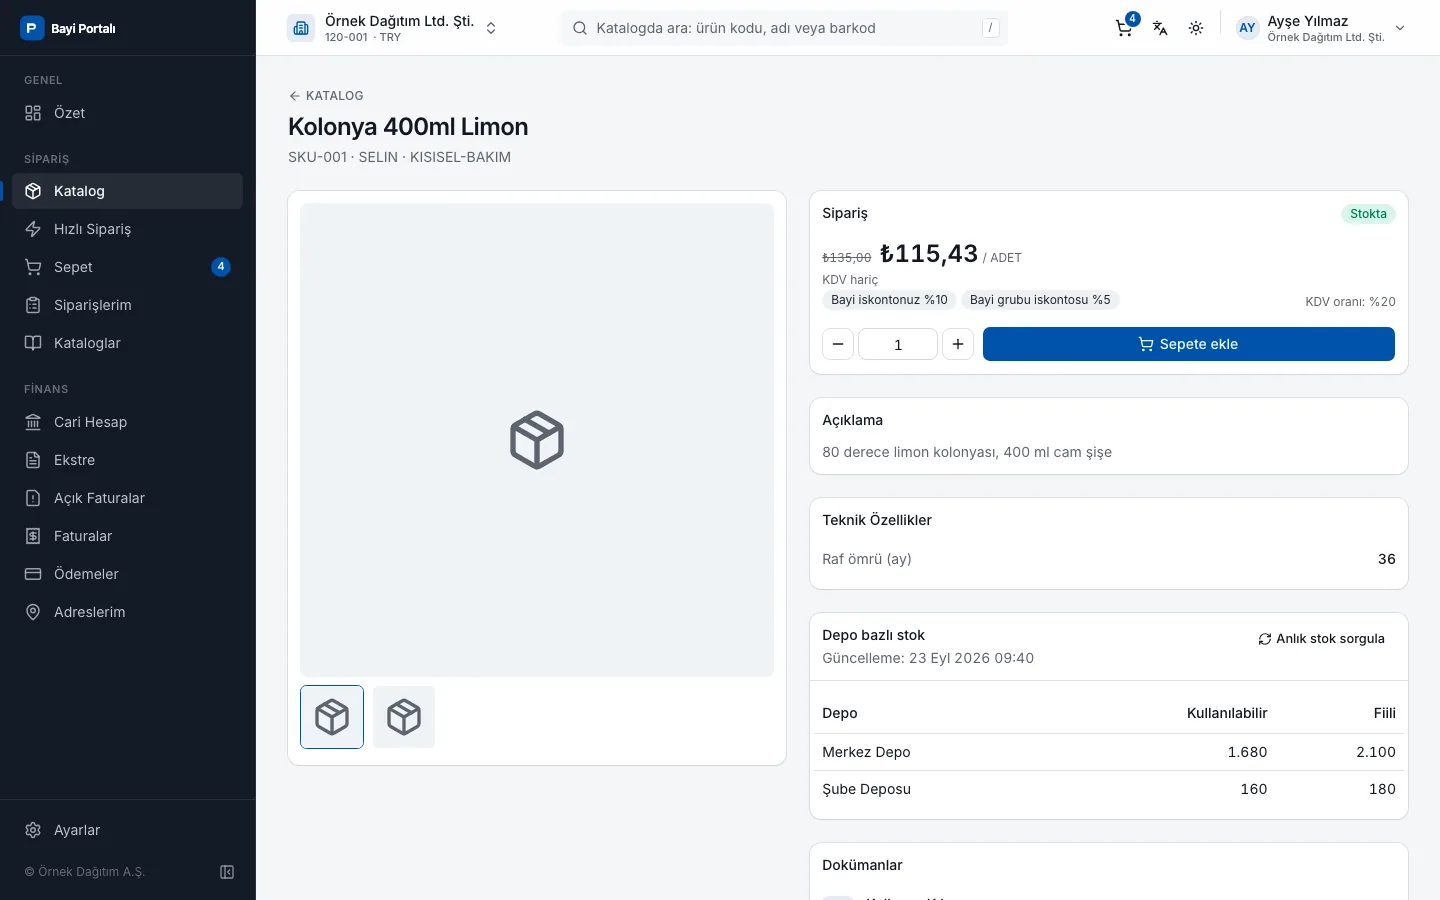Open Hızlı Sipariş page
This screenshot has height=900, width=1440.
pos(127,229)
